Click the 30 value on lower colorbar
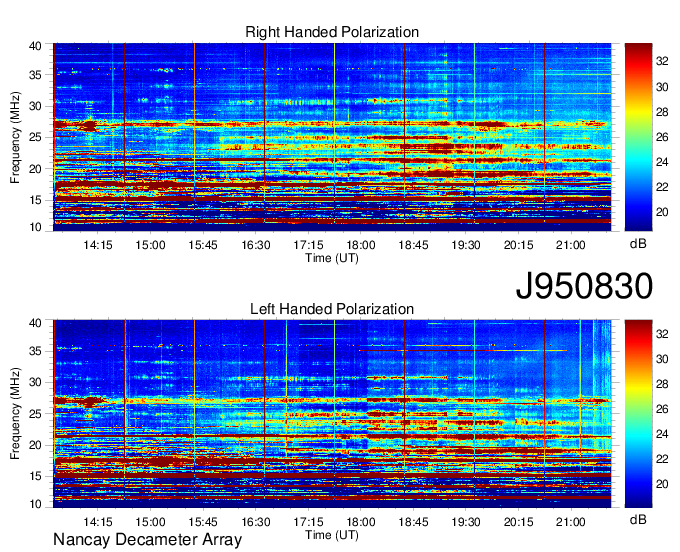The height and width of the screenshot is (552, 680). click(662, 359)
